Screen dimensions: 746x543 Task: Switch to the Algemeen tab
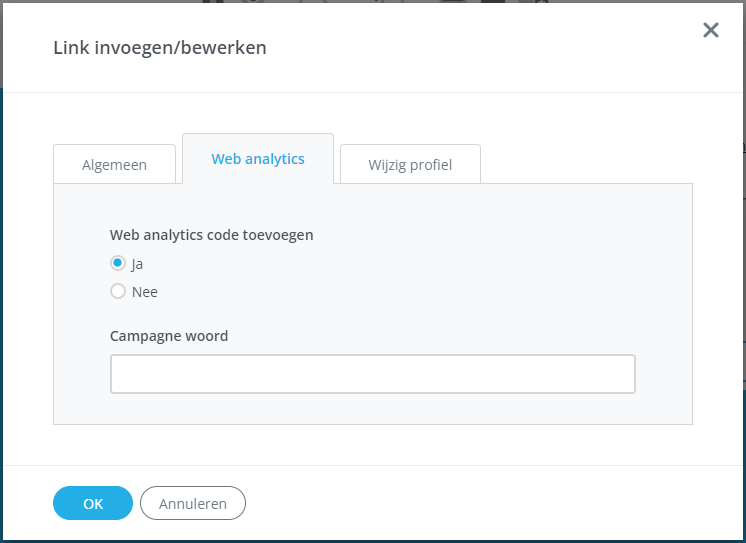114,165
